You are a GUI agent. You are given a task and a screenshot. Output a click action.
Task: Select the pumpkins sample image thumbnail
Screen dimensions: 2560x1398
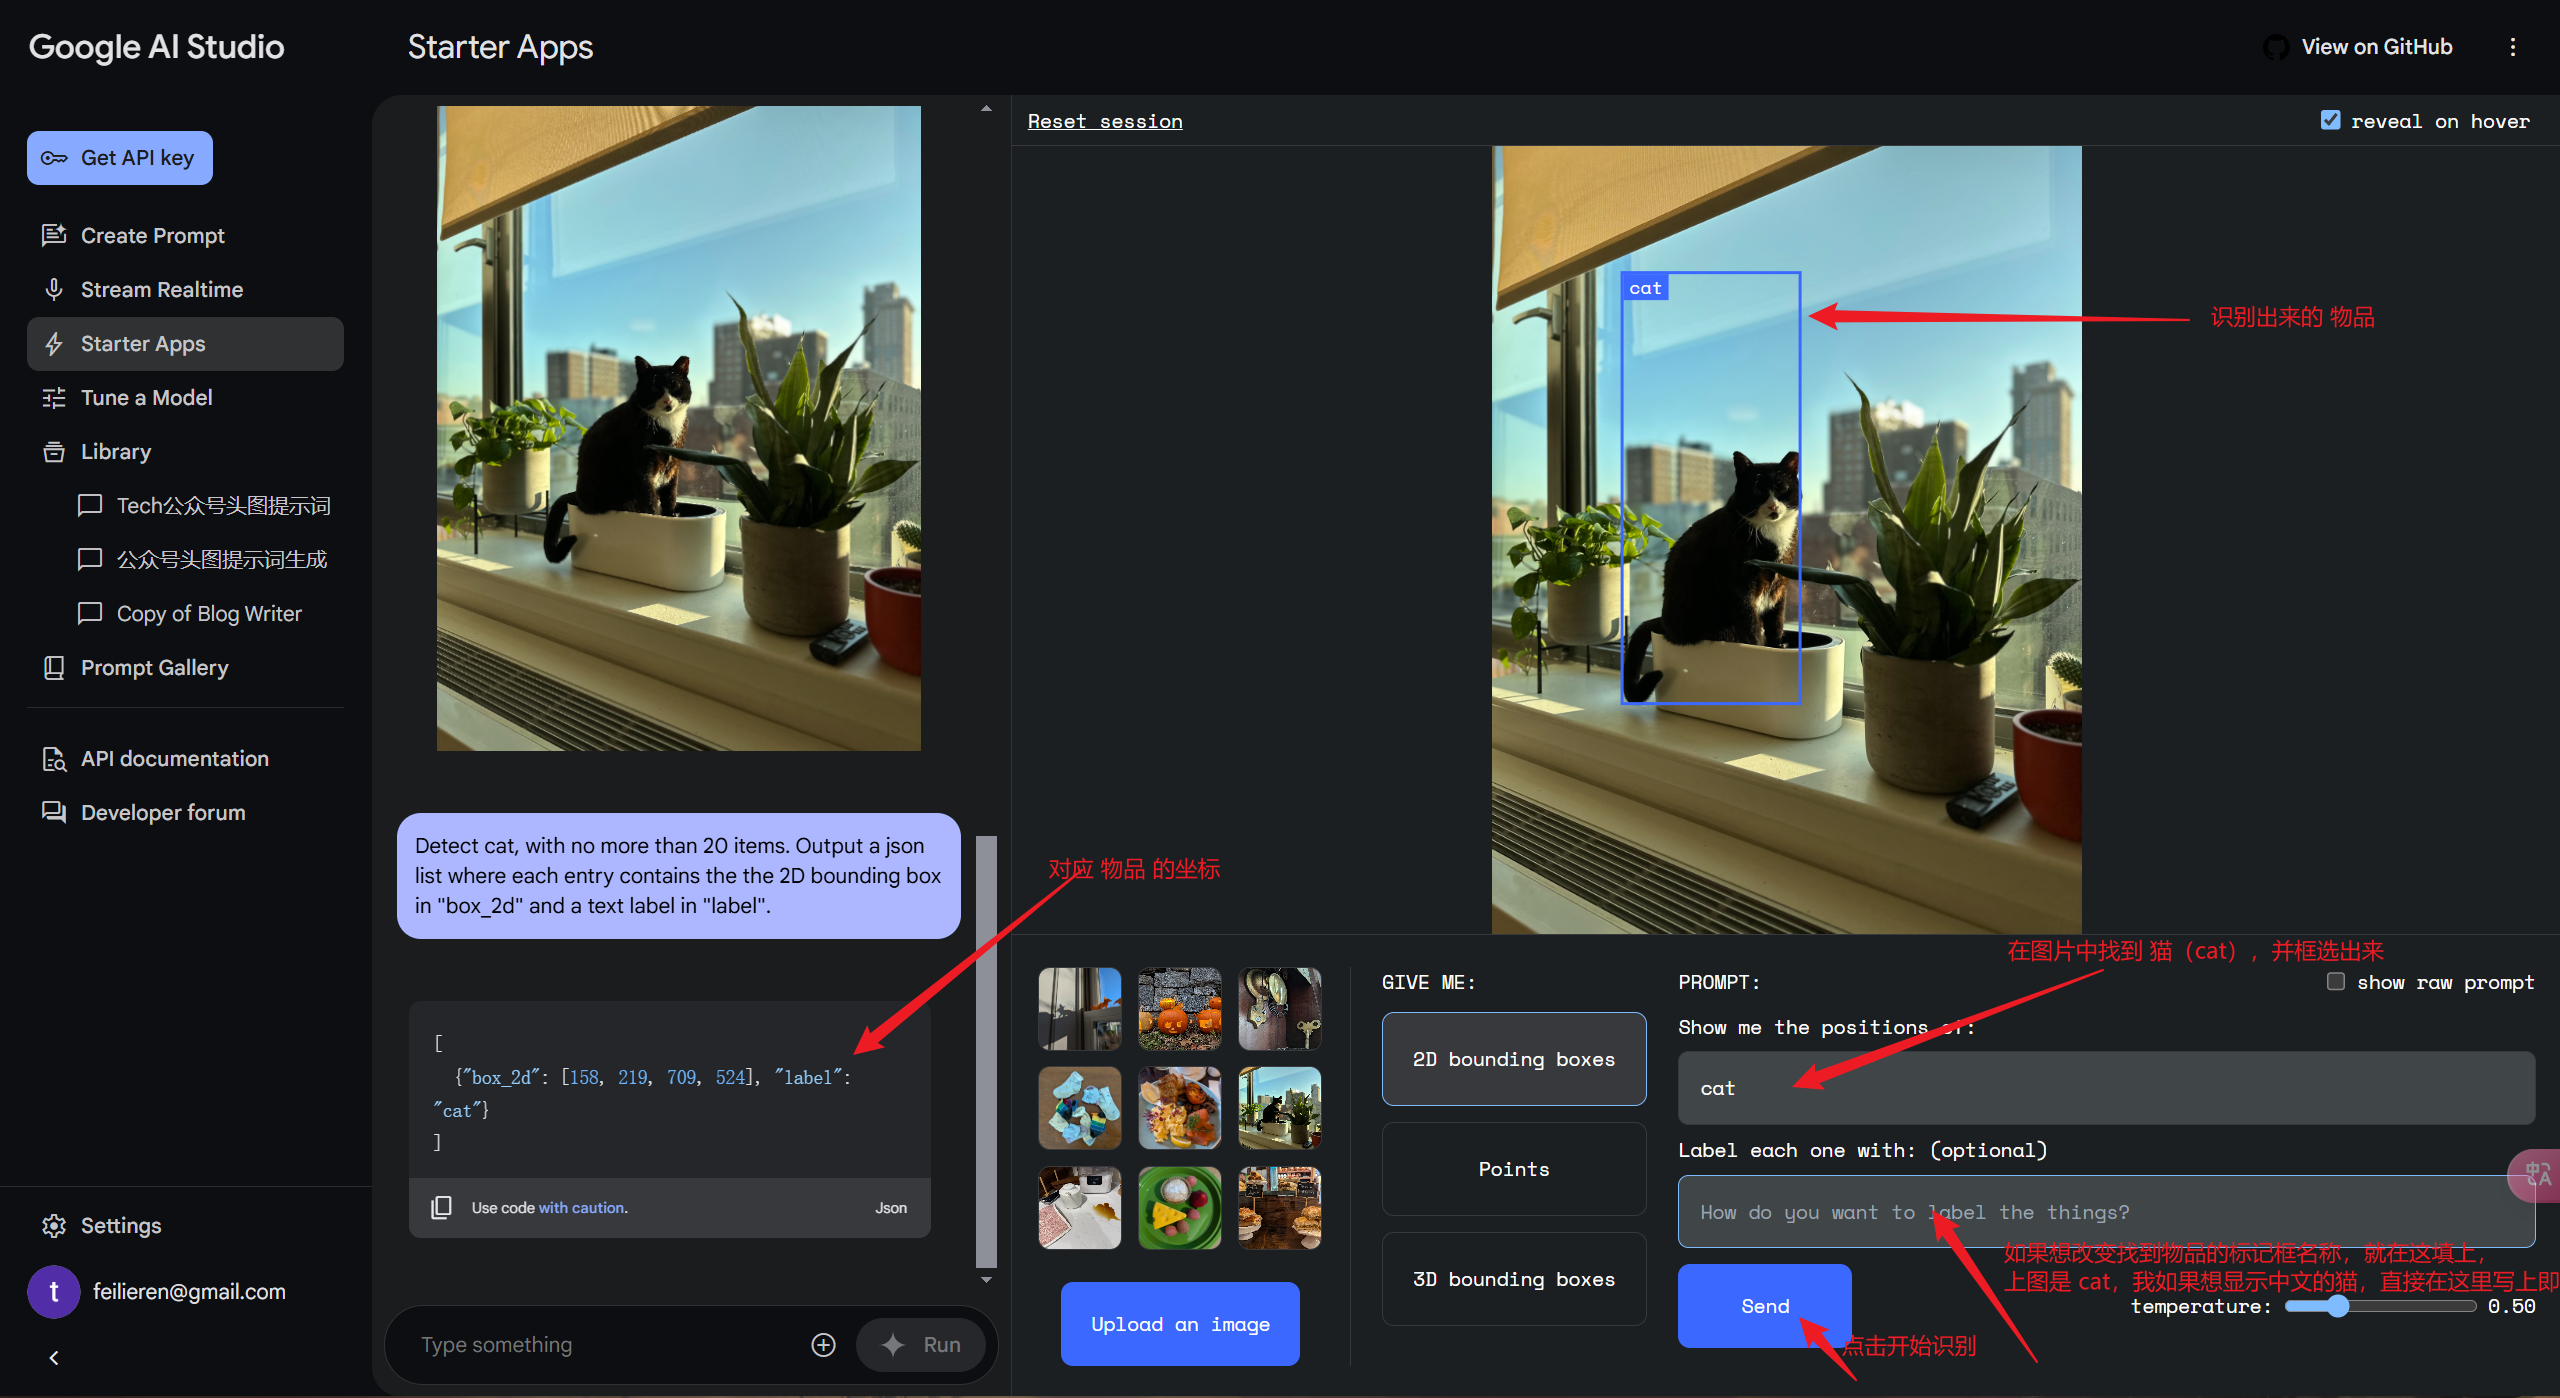[x=1179, y=1008]
